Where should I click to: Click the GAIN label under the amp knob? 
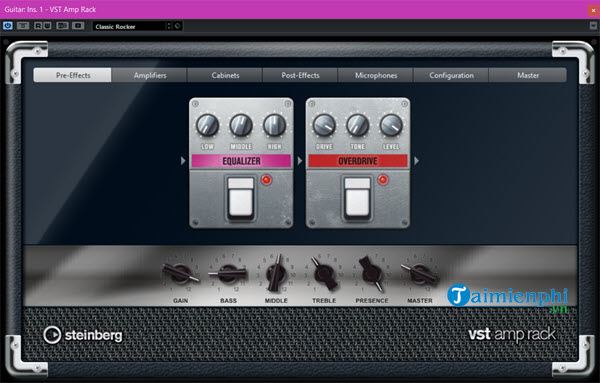tap(180, 301)
